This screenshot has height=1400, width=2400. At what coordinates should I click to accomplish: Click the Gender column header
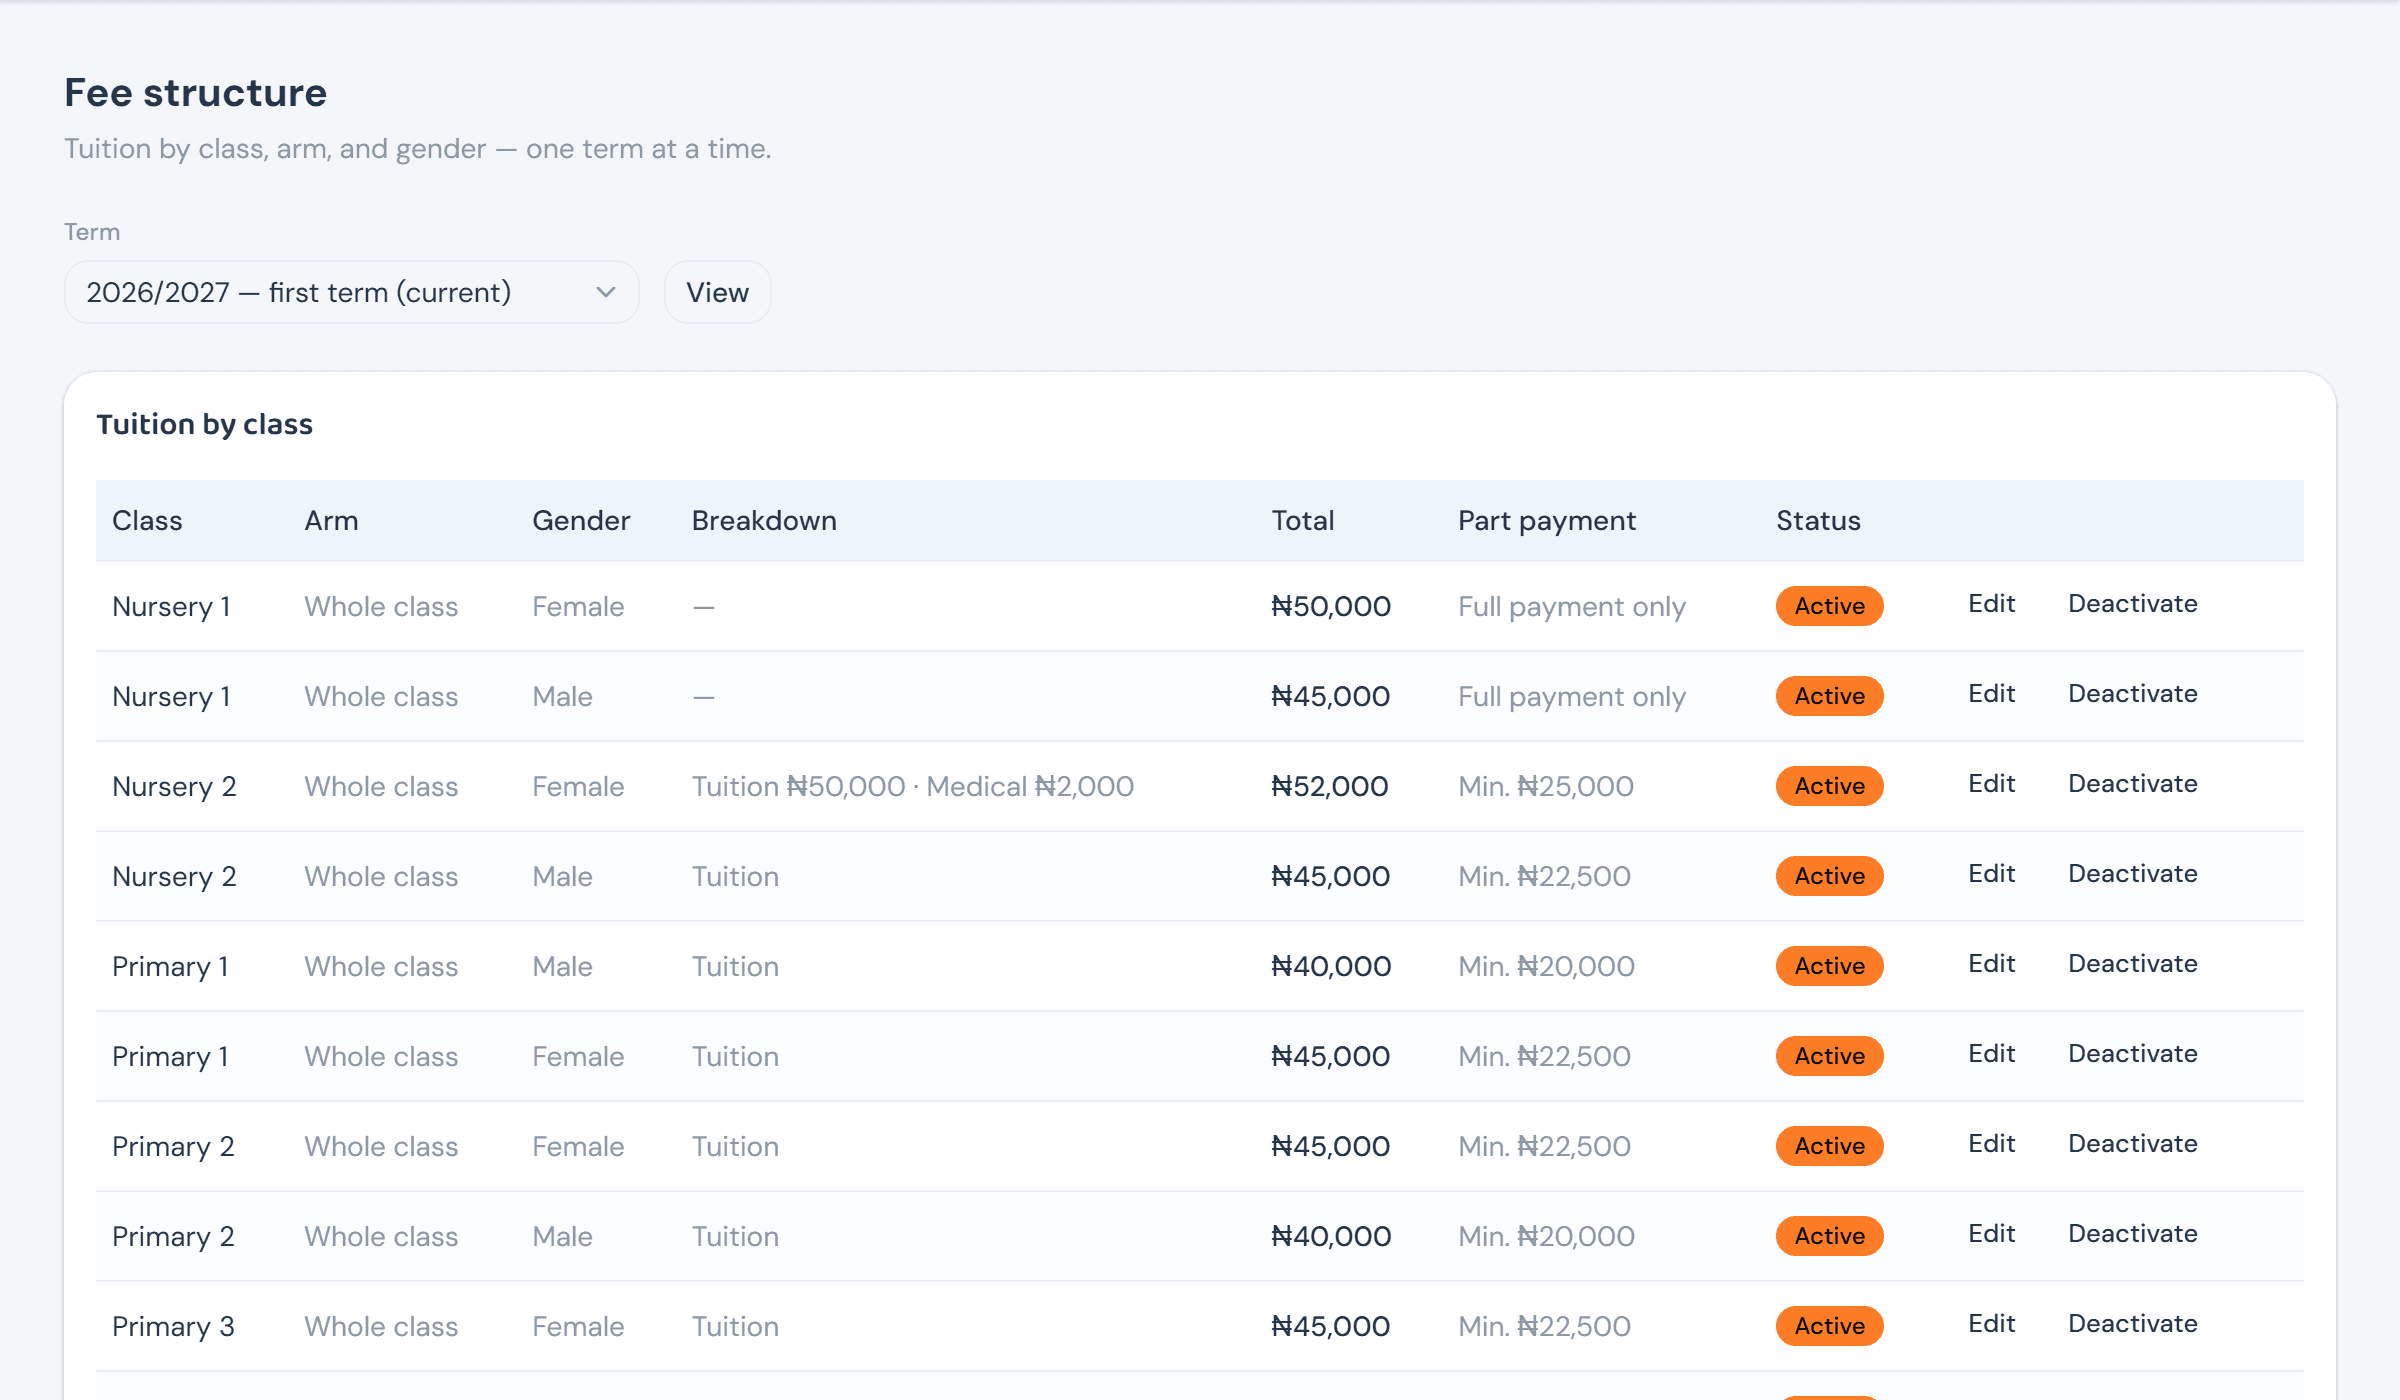[x=581, y=520]
